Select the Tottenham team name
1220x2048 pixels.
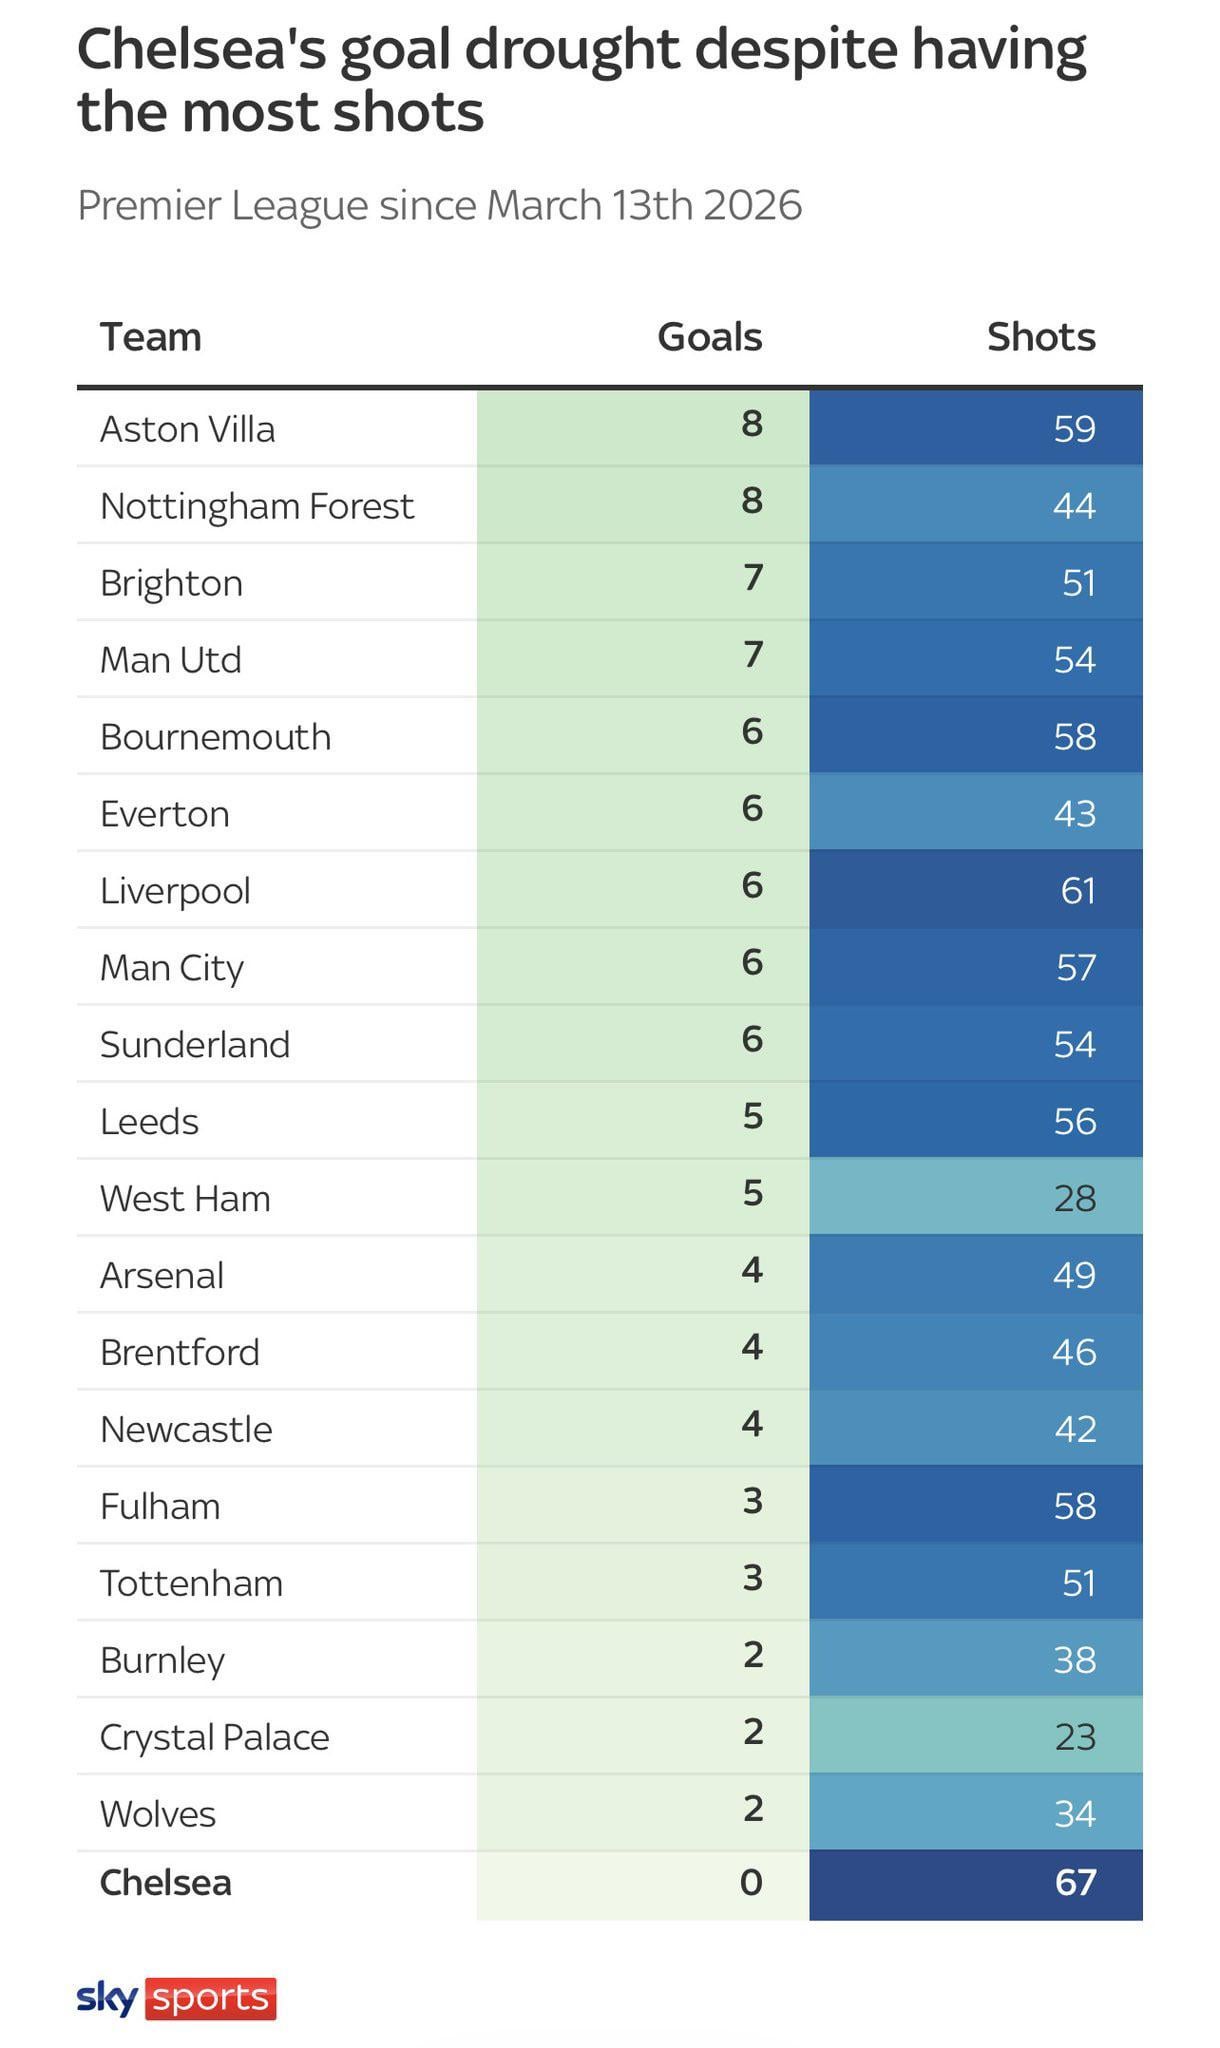click(191, 1583)
